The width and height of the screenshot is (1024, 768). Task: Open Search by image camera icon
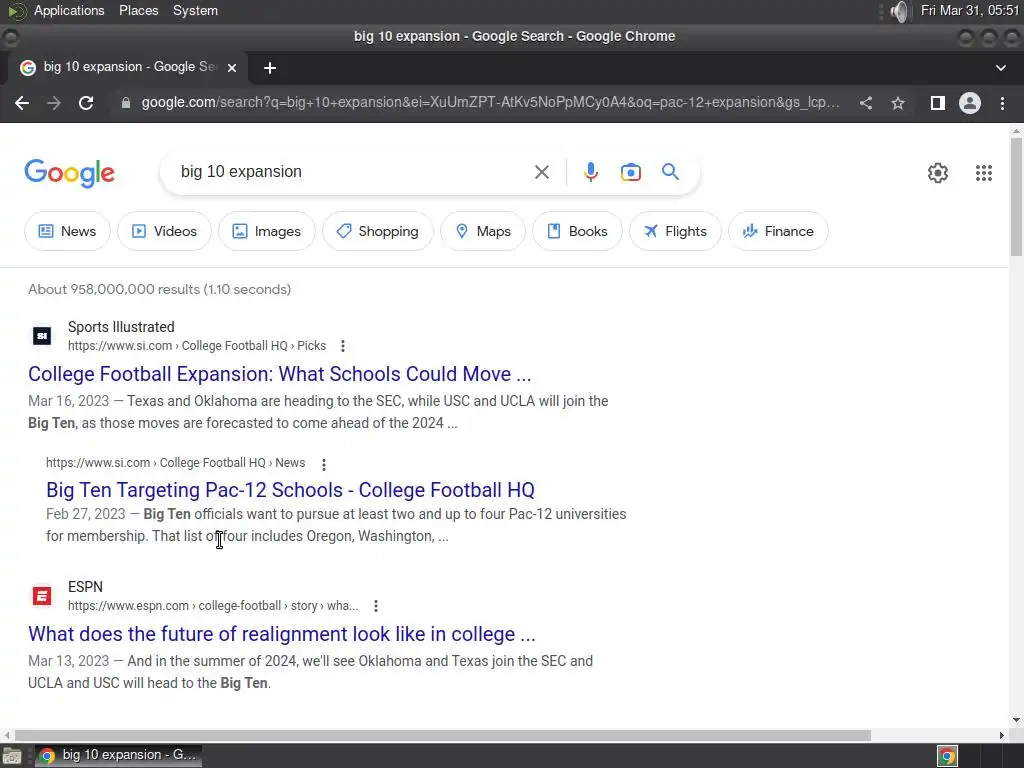click(x=631, y=172)
